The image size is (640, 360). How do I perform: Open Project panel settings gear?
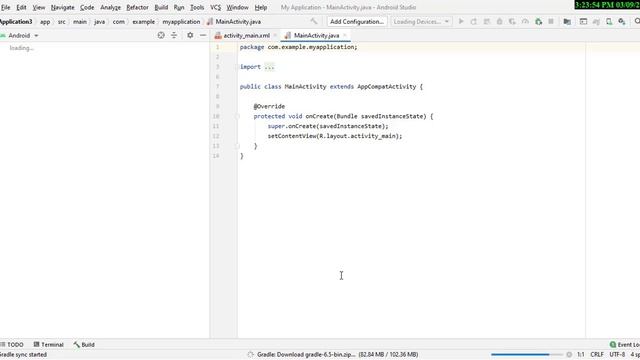(x=190, y=36)
